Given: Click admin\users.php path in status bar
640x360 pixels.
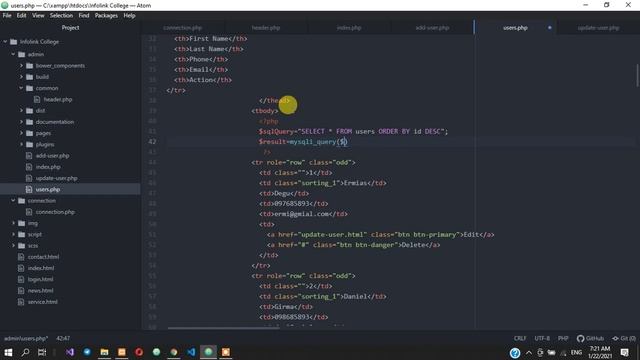Looking at the screenshot, I should click(26, 338).
